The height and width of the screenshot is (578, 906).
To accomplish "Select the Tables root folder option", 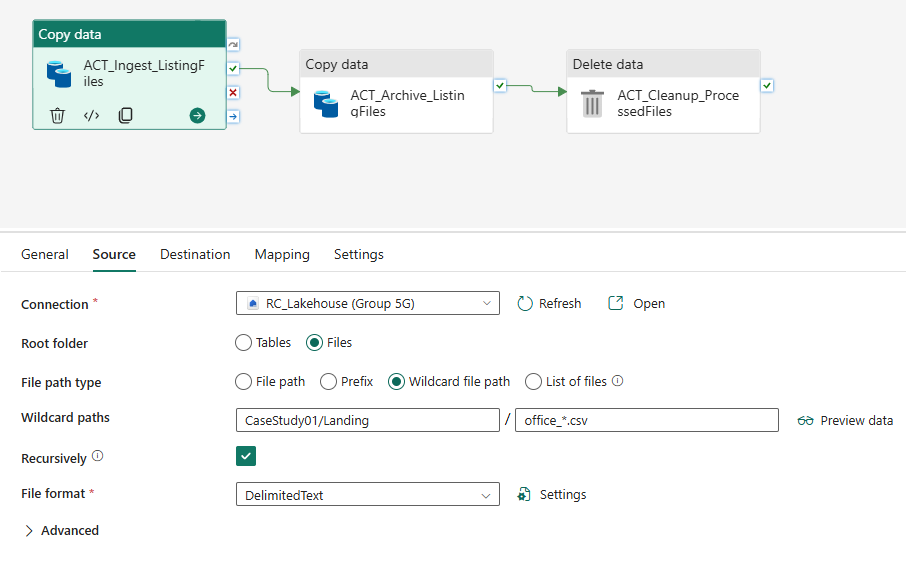I will point(243,343).
